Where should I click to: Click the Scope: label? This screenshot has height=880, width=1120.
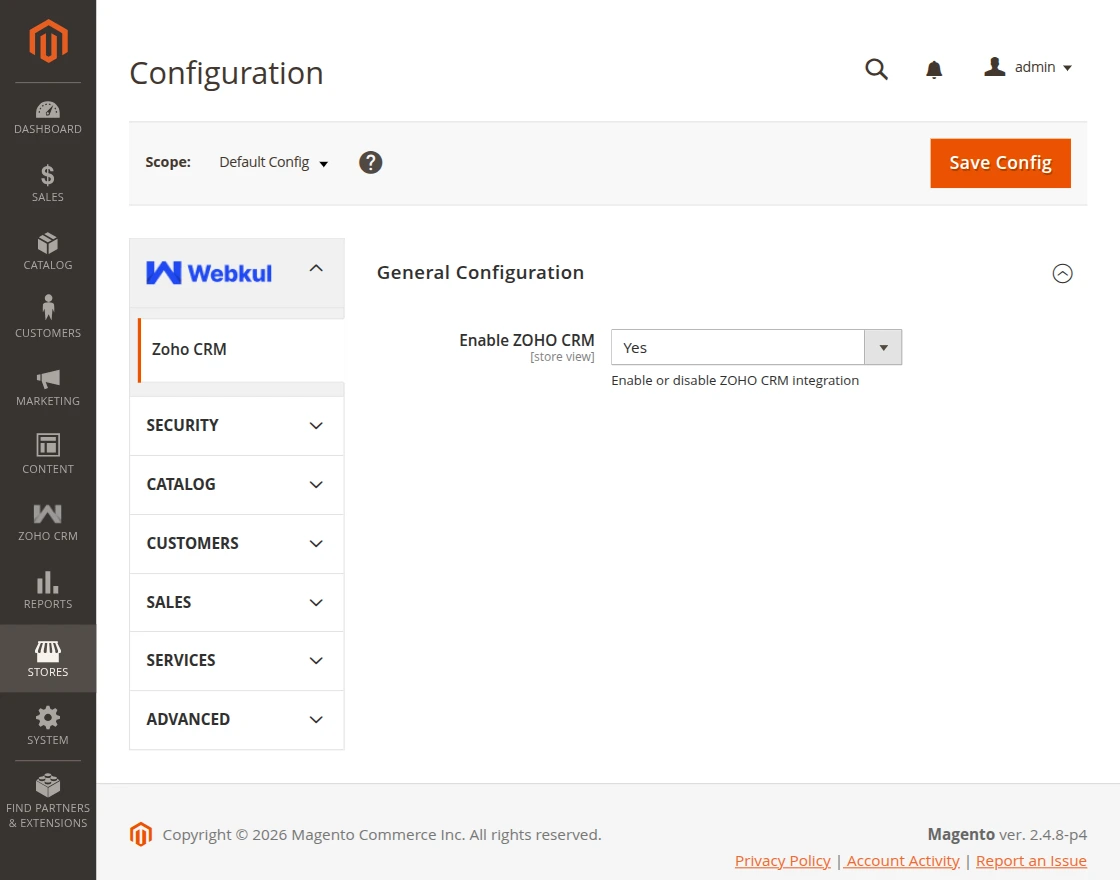(x=168, y=162)
